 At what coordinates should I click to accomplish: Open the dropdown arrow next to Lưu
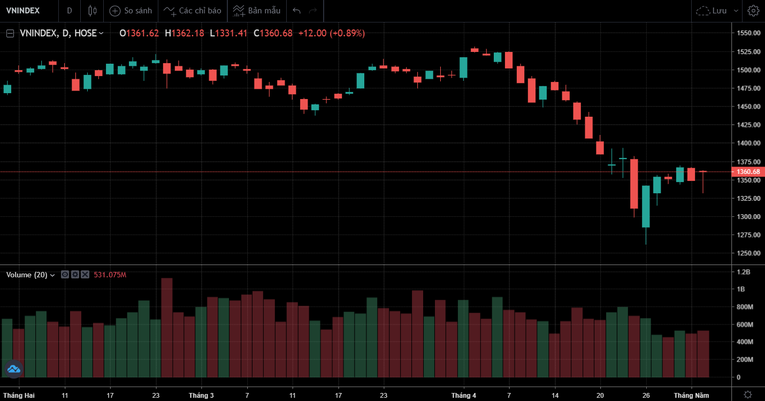coord(736,11)
